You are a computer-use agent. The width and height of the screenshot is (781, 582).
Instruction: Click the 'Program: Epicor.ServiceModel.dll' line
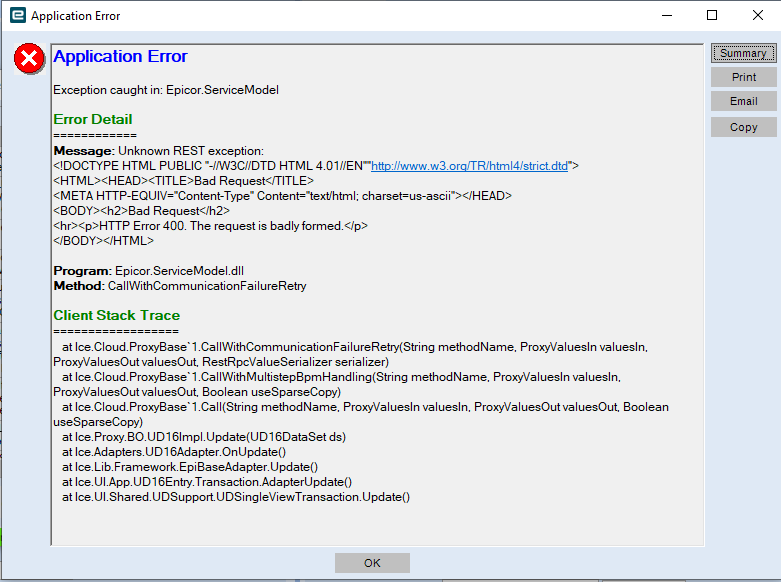[x=148, y=271]
